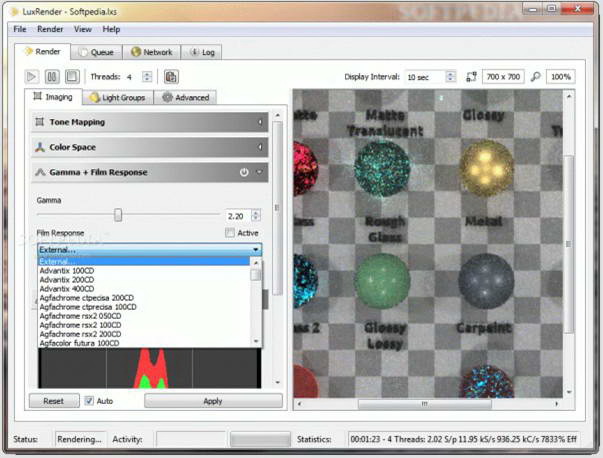Expand the Tone Mapping section

[148, 122]
